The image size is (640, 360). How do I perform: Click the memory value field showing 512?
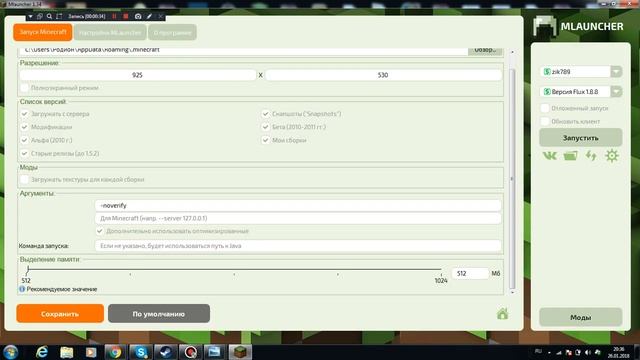pos(470,273)
